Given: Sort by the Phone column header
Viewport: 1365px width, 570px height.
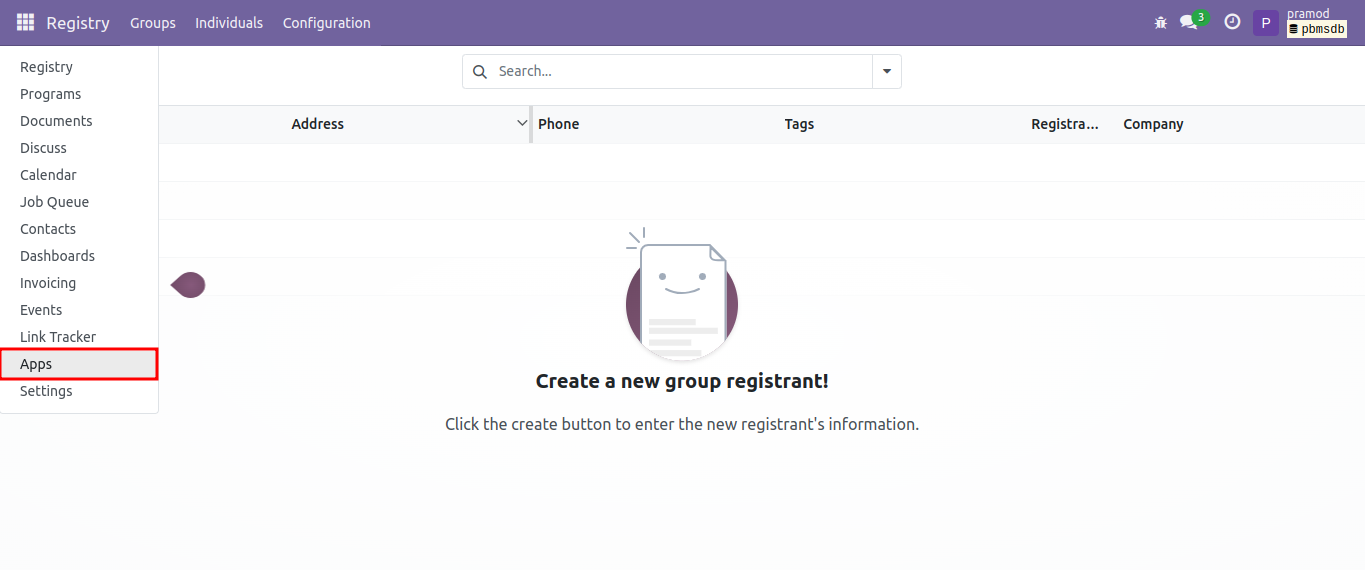Looking at the screenshot, I should coord(558,124).
